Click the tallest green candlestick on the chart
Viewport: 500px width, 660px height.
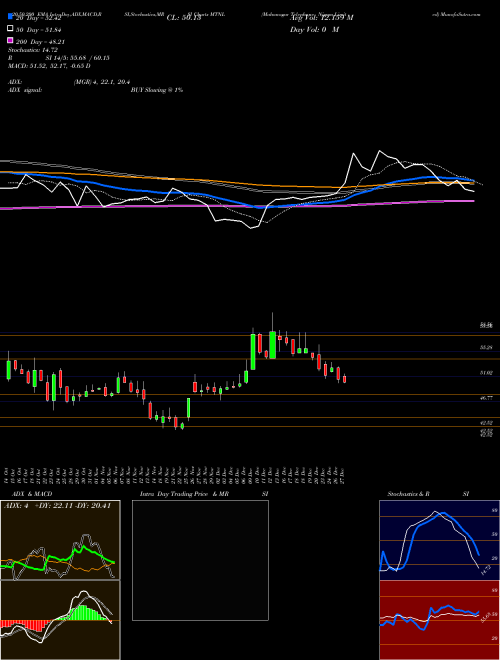[x=253, y=352]
